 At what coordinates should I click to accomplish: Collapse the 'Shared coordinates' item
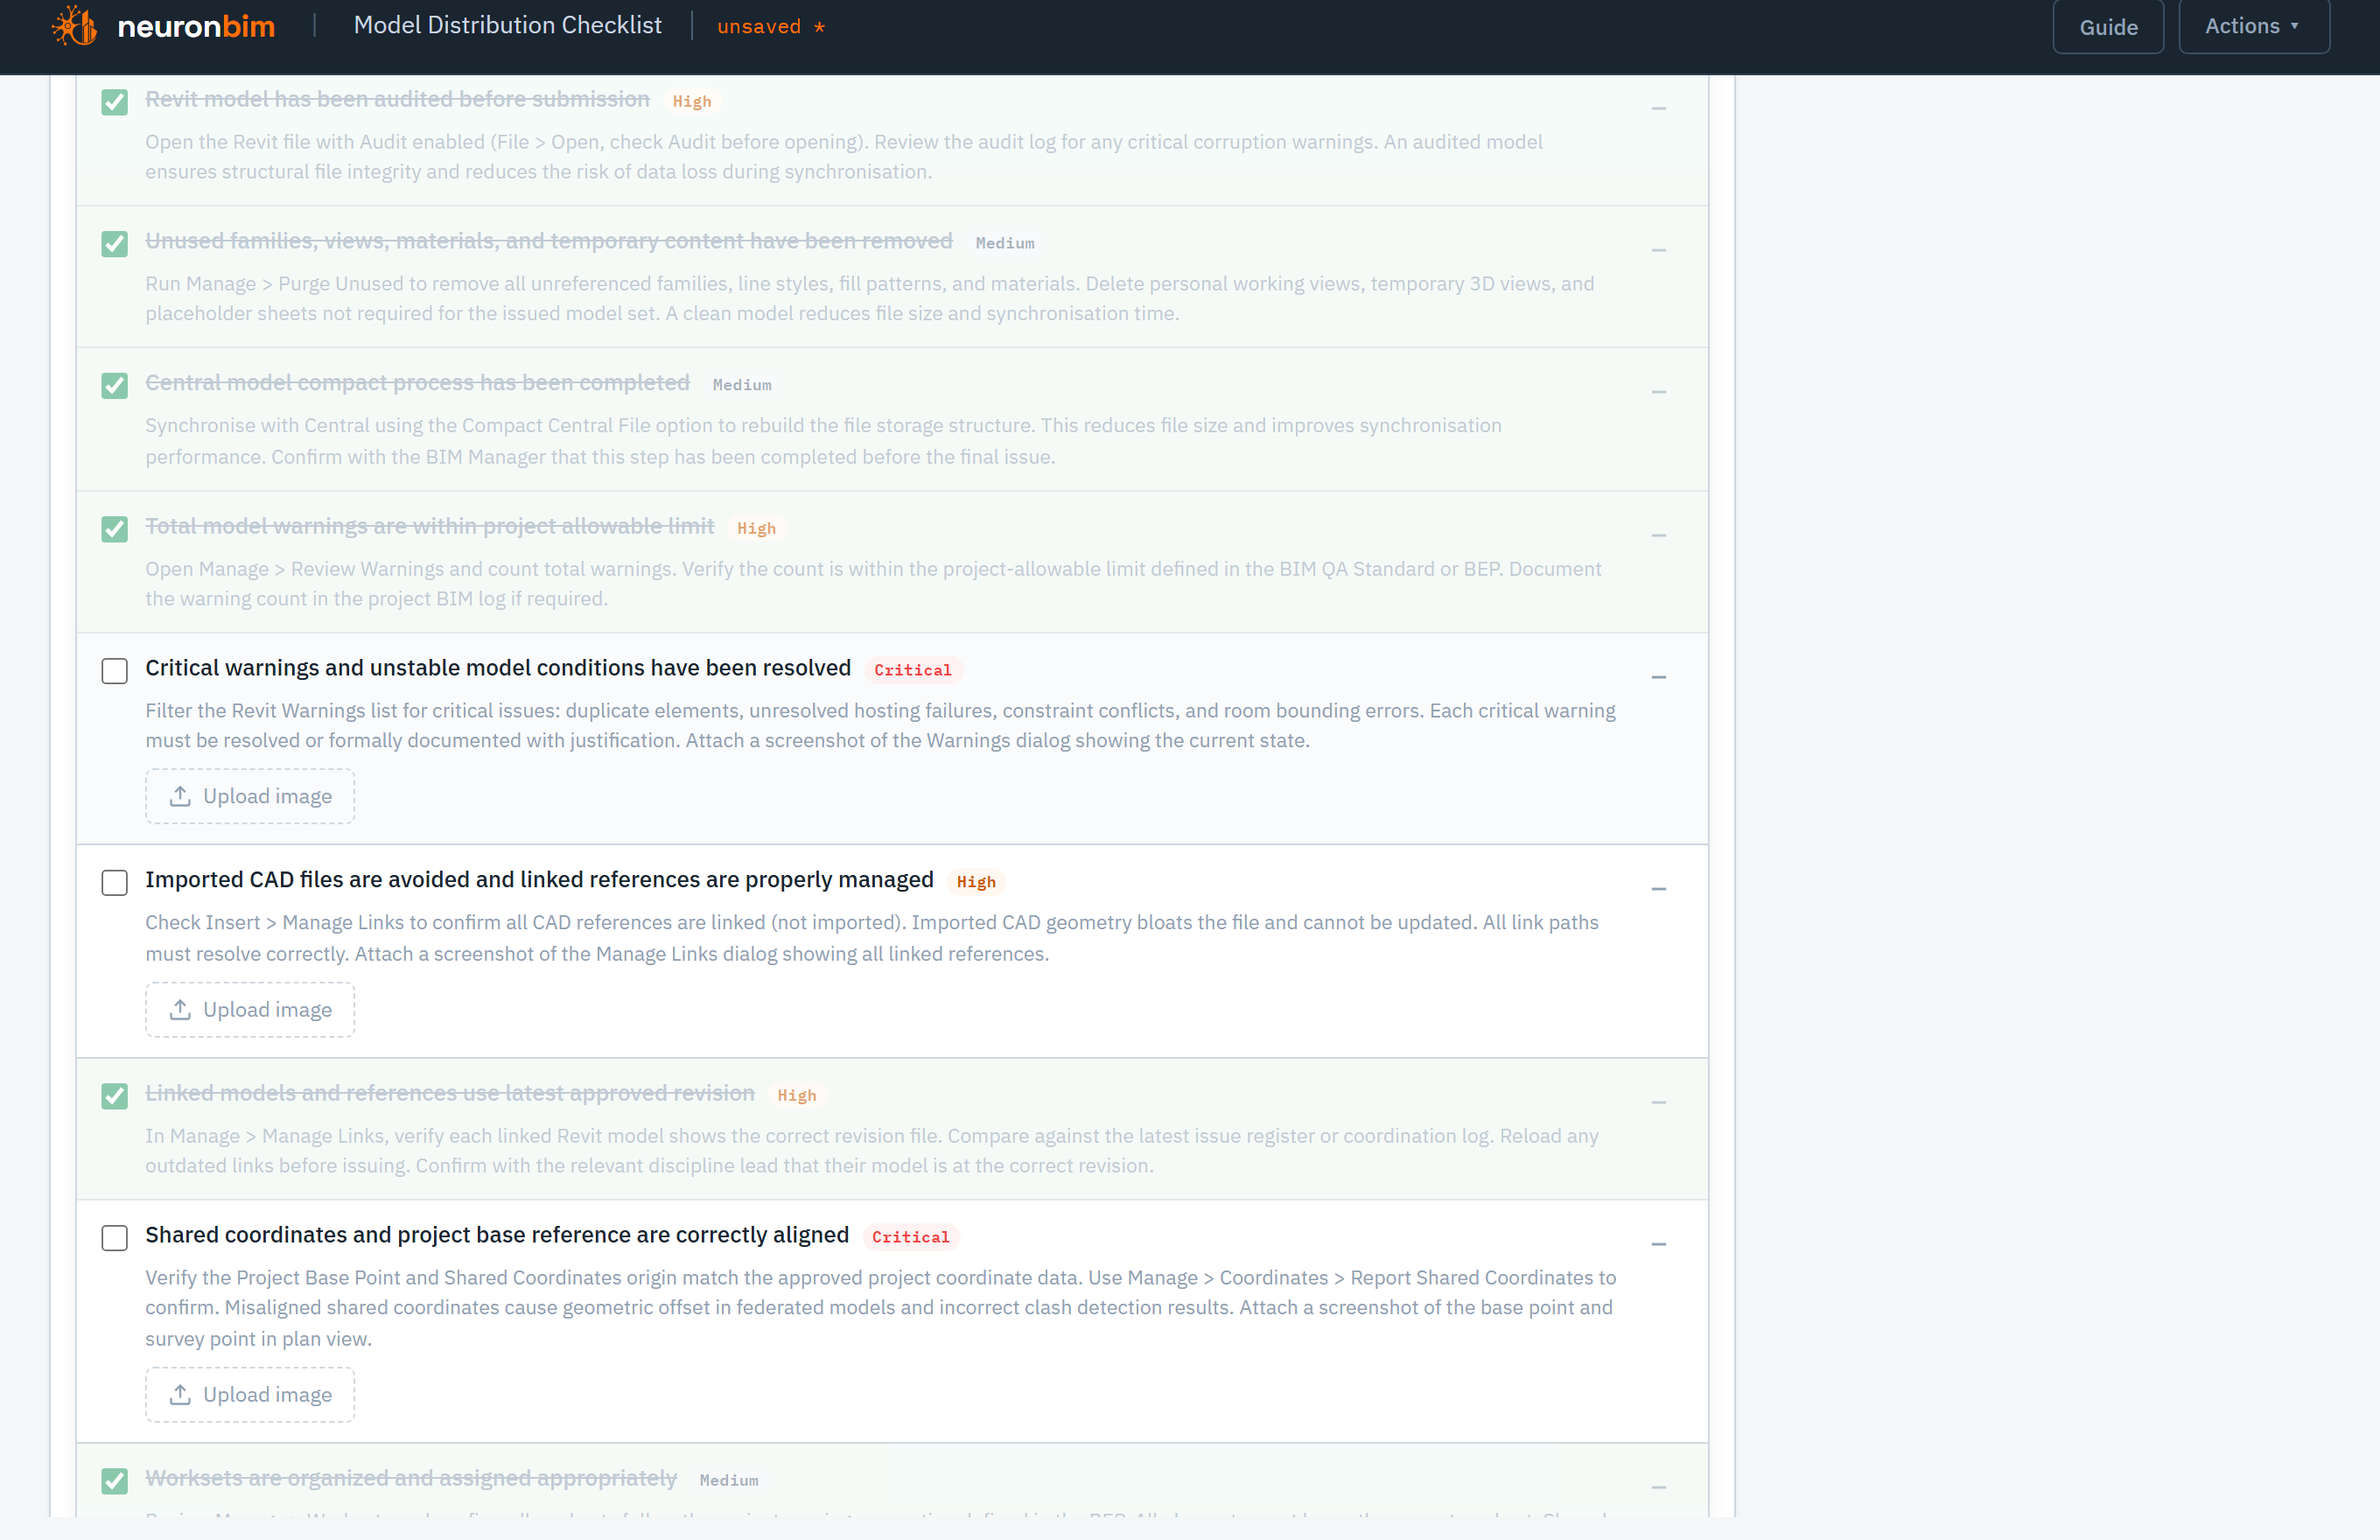pyautogui.click(x=1659, y=1244)
